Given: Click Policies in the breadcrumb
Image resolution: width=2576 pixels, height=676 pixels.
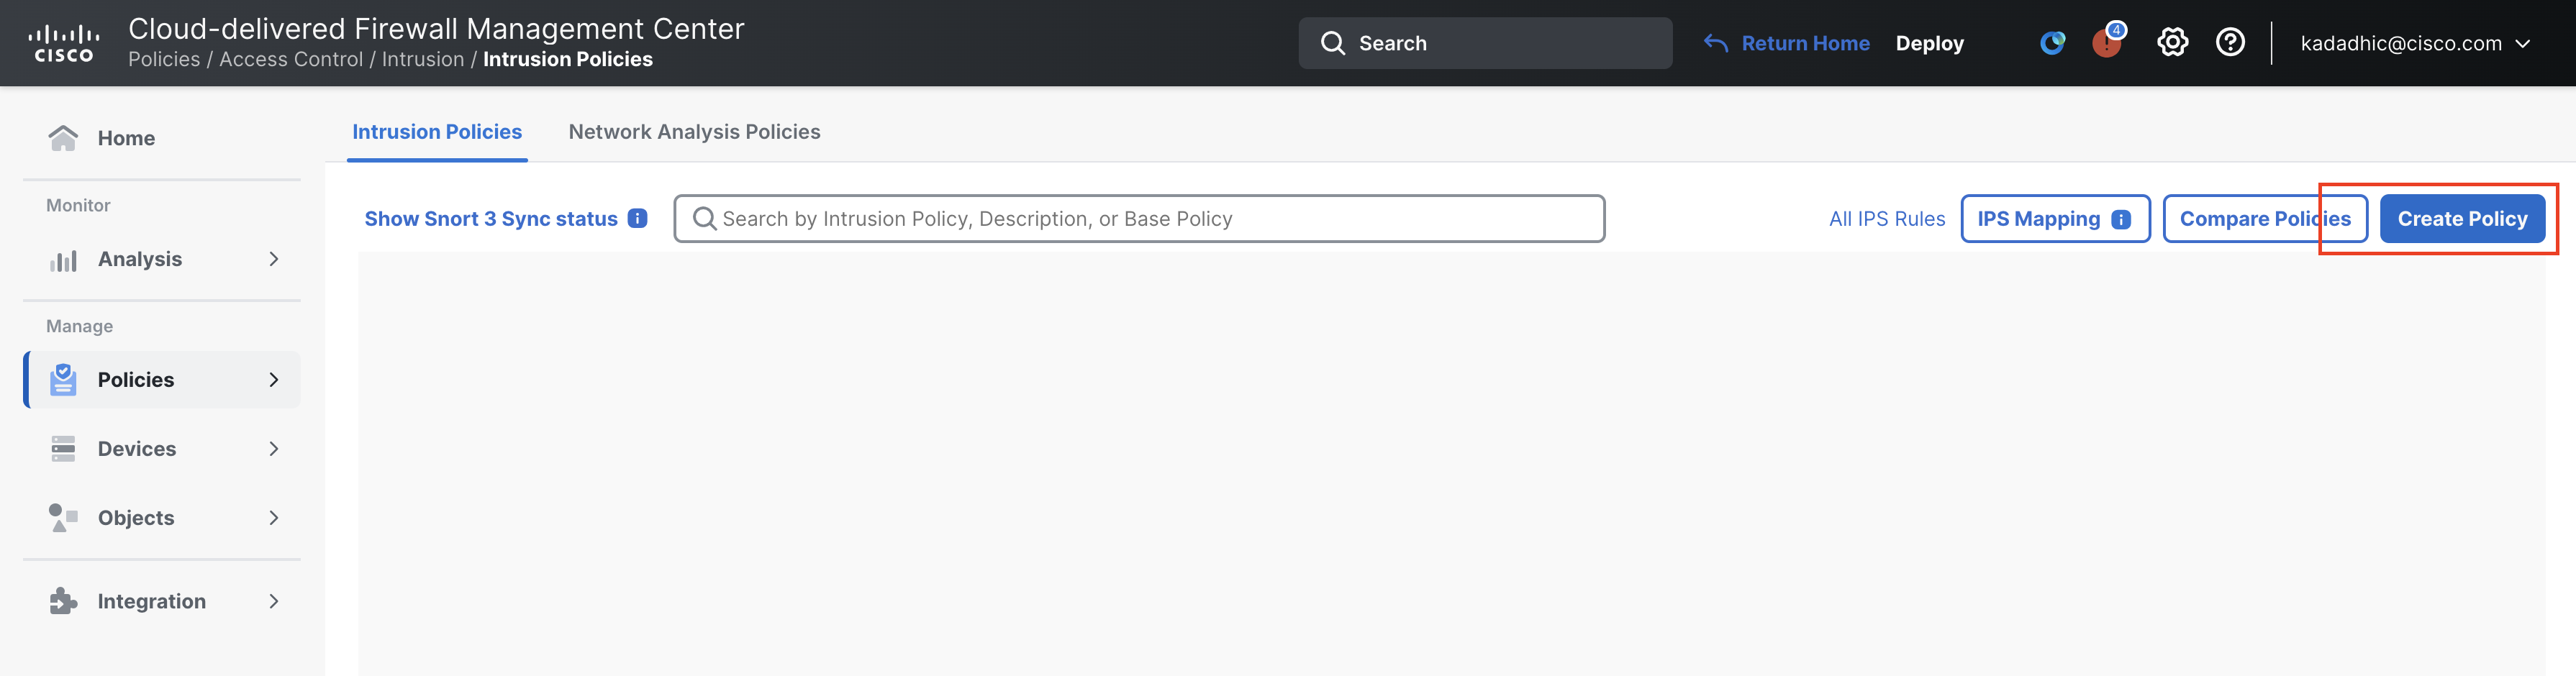Looking at the screenshot, I should pyautogui.click(x=164, y=59).
